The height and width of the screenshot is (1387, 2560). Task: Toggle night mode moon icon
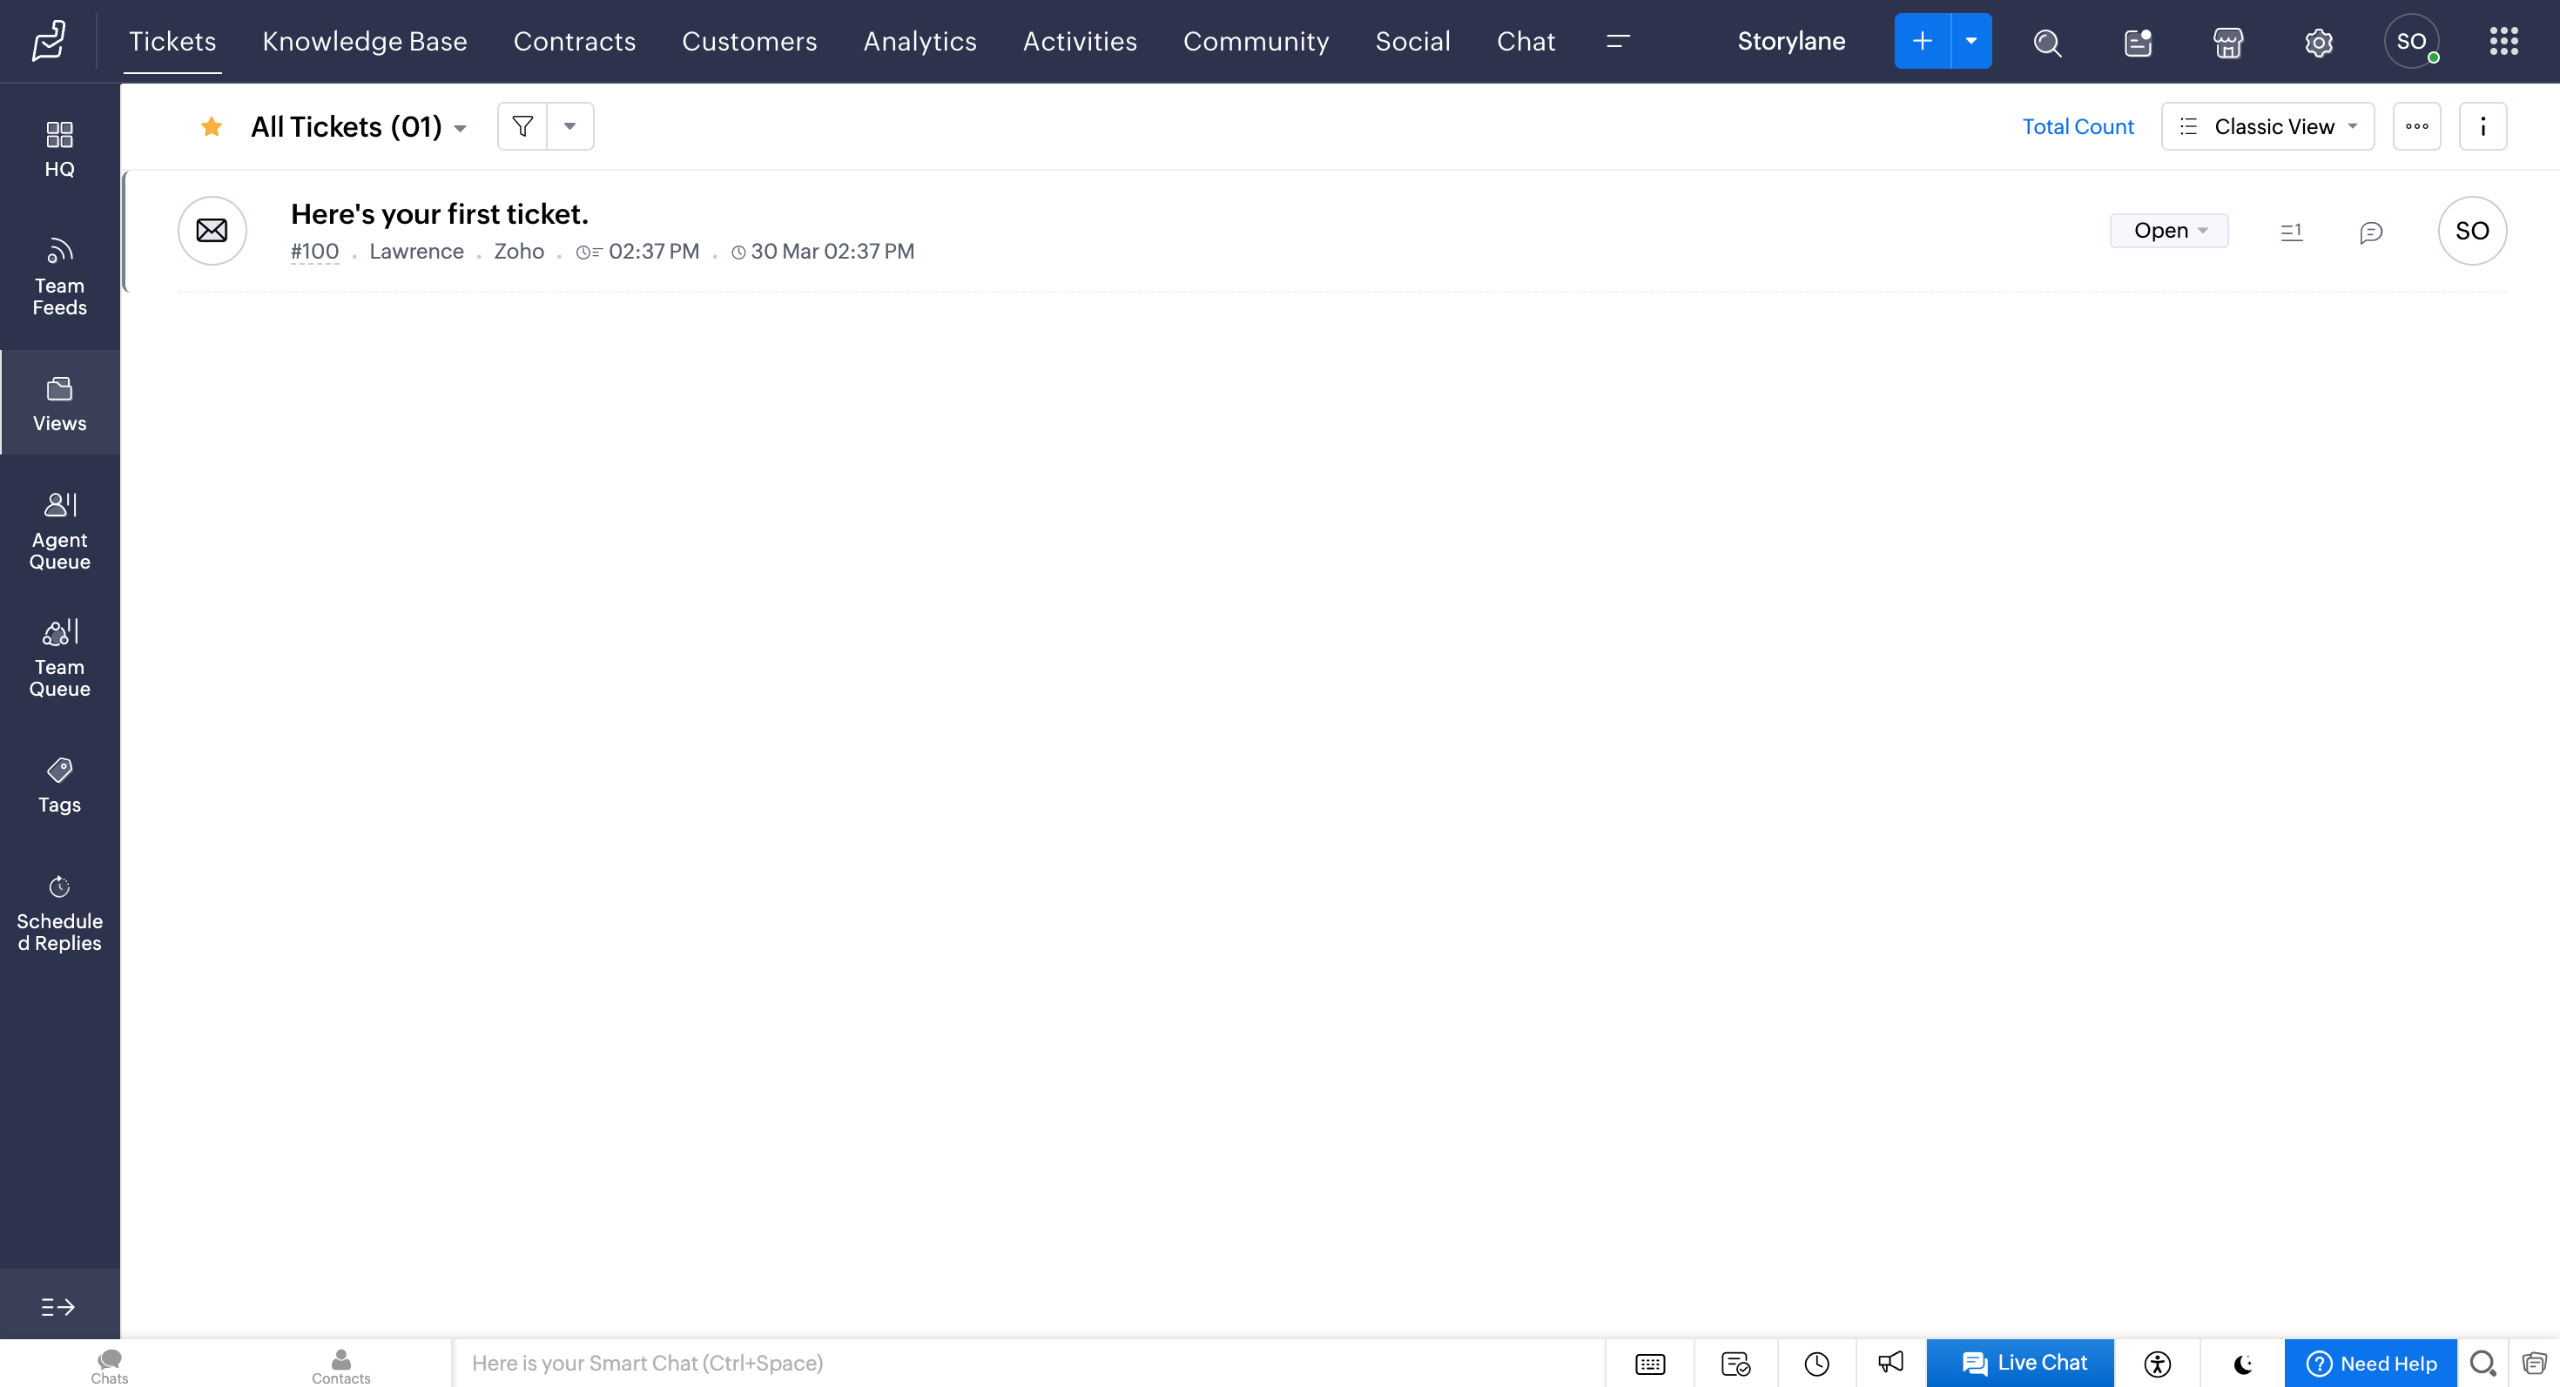click(x=2243, y=1363)
